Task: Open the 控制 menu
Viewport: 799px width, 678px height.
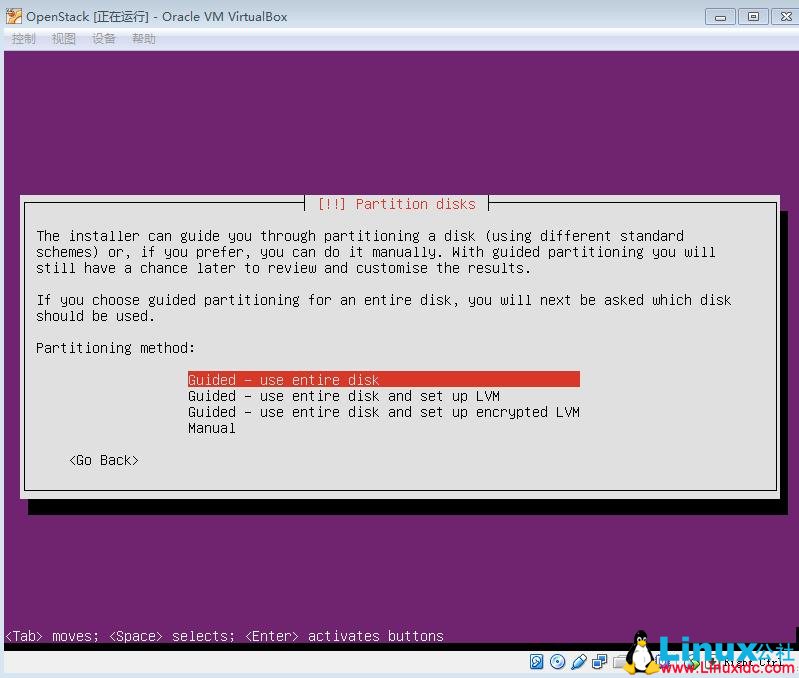Action: pyautogui.click(x=23, y=39)
